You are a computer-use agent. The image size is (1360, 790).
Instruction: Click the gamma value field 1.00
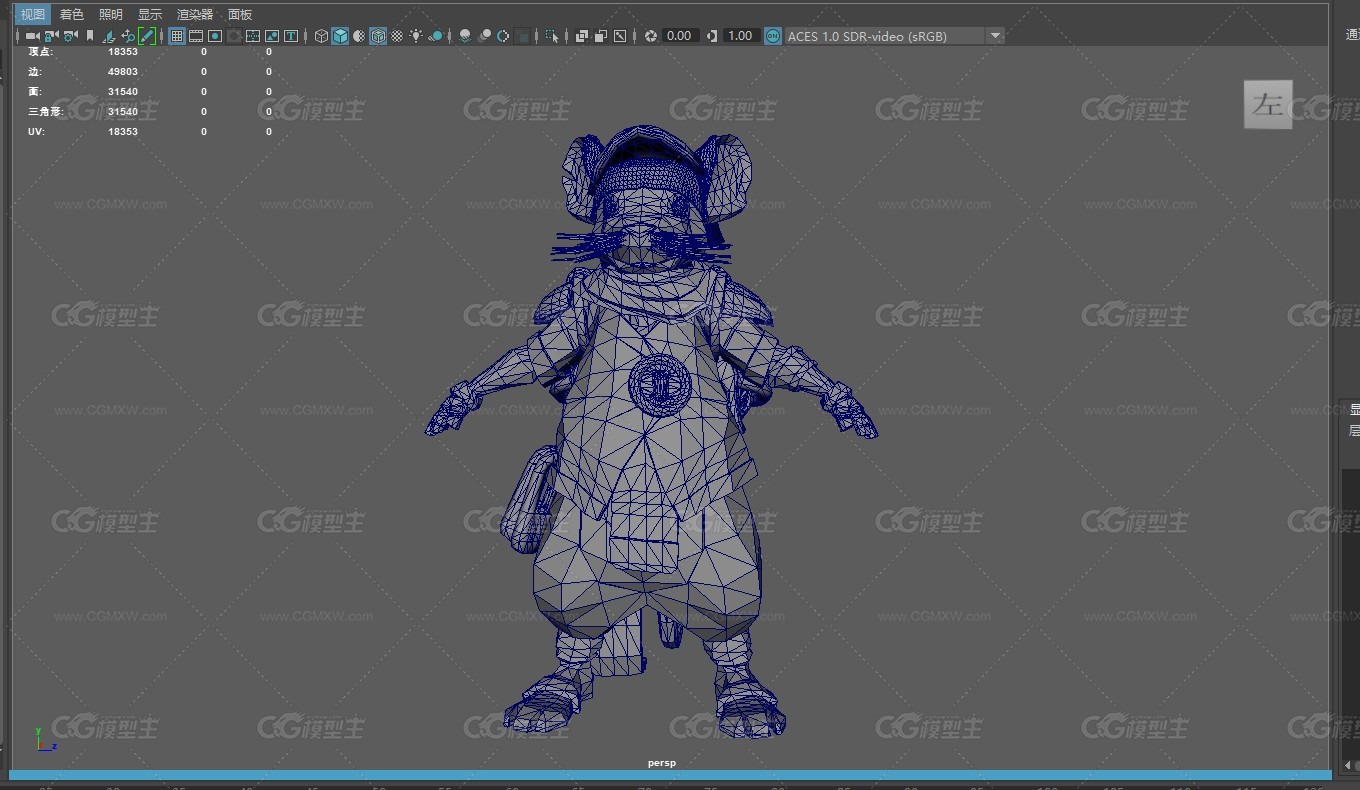[740, 36]
